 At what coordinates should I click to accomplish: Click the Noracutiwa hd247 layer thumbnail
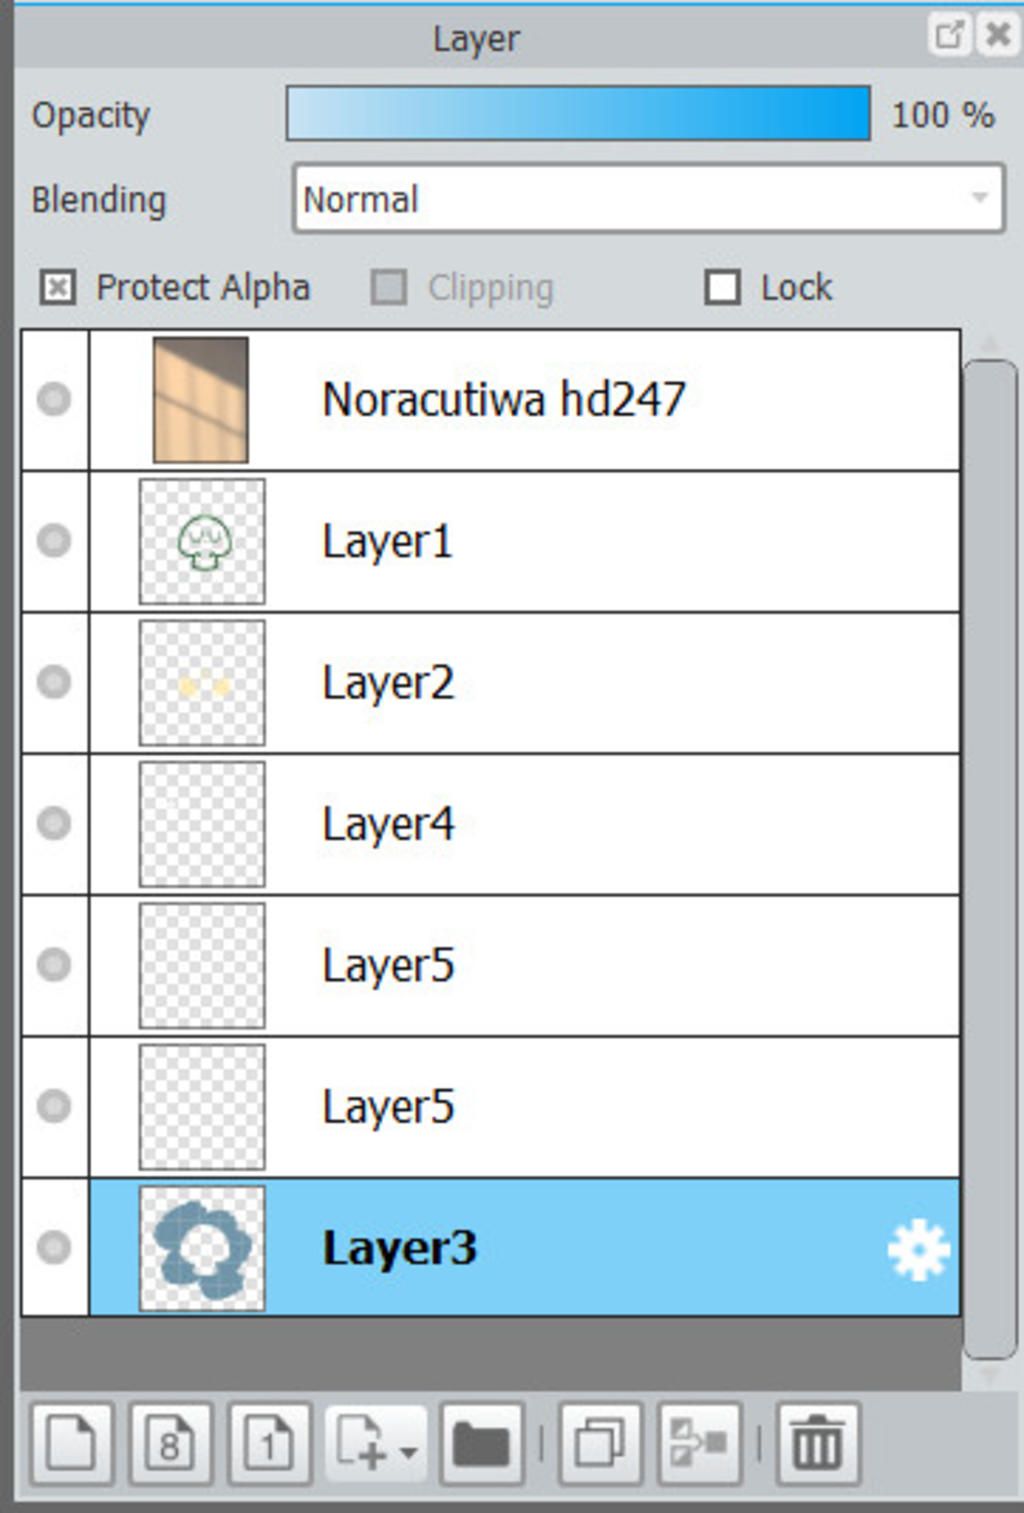coord(201,400)
